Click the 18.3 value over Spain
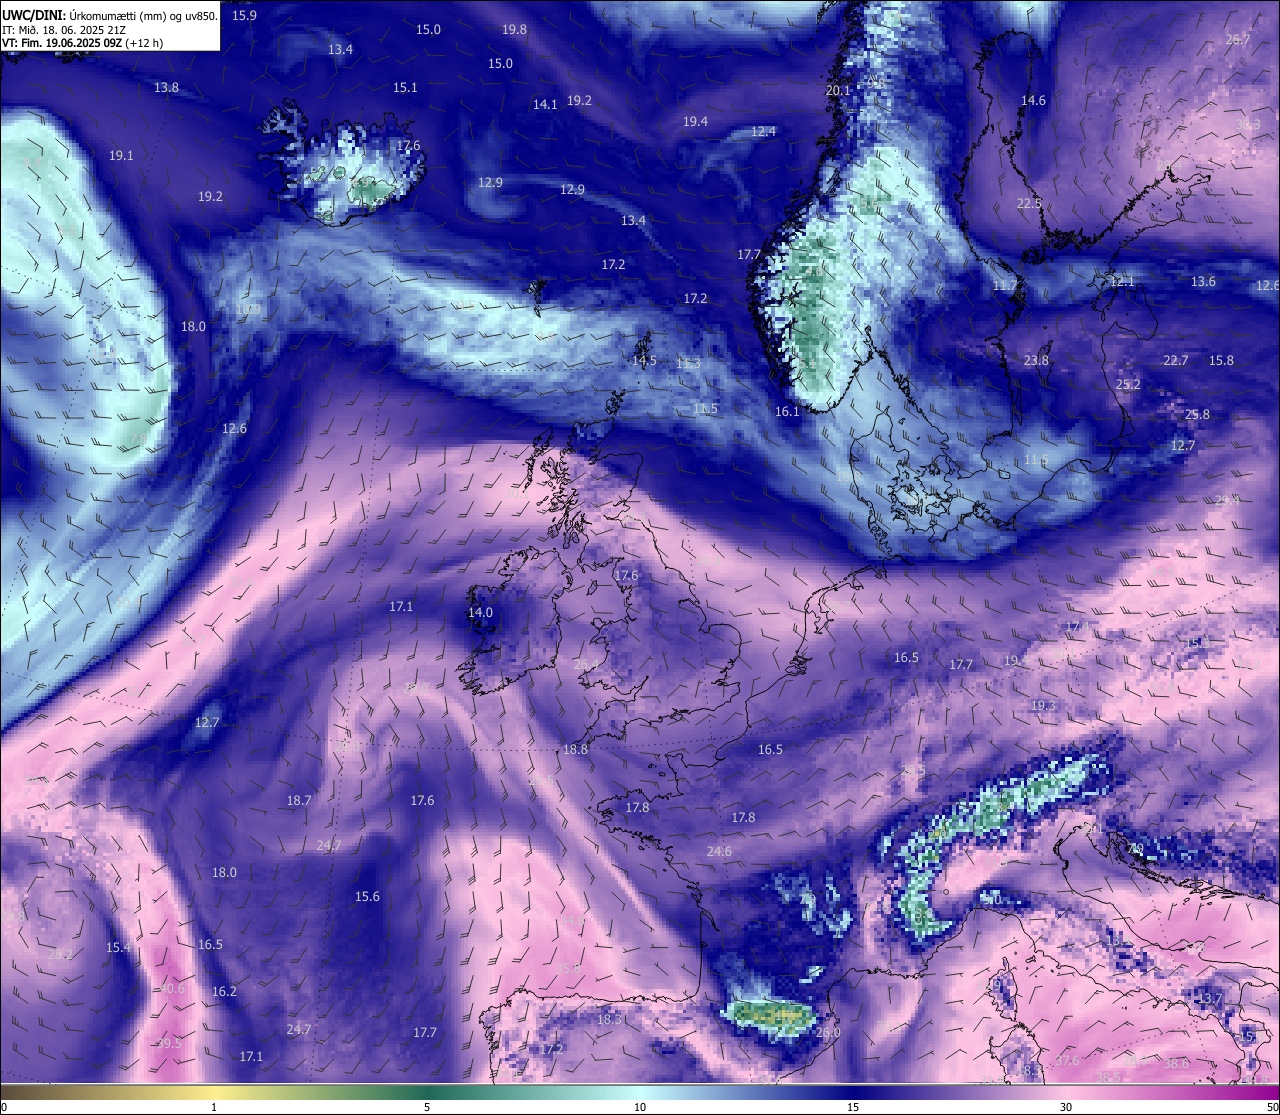Viewport: 1280px width, 1115px height. tap(609, 1020)
